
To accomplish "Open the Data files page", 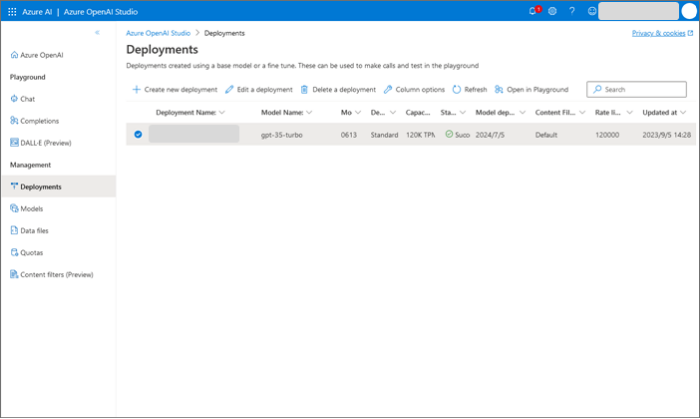I will (29, 231).
